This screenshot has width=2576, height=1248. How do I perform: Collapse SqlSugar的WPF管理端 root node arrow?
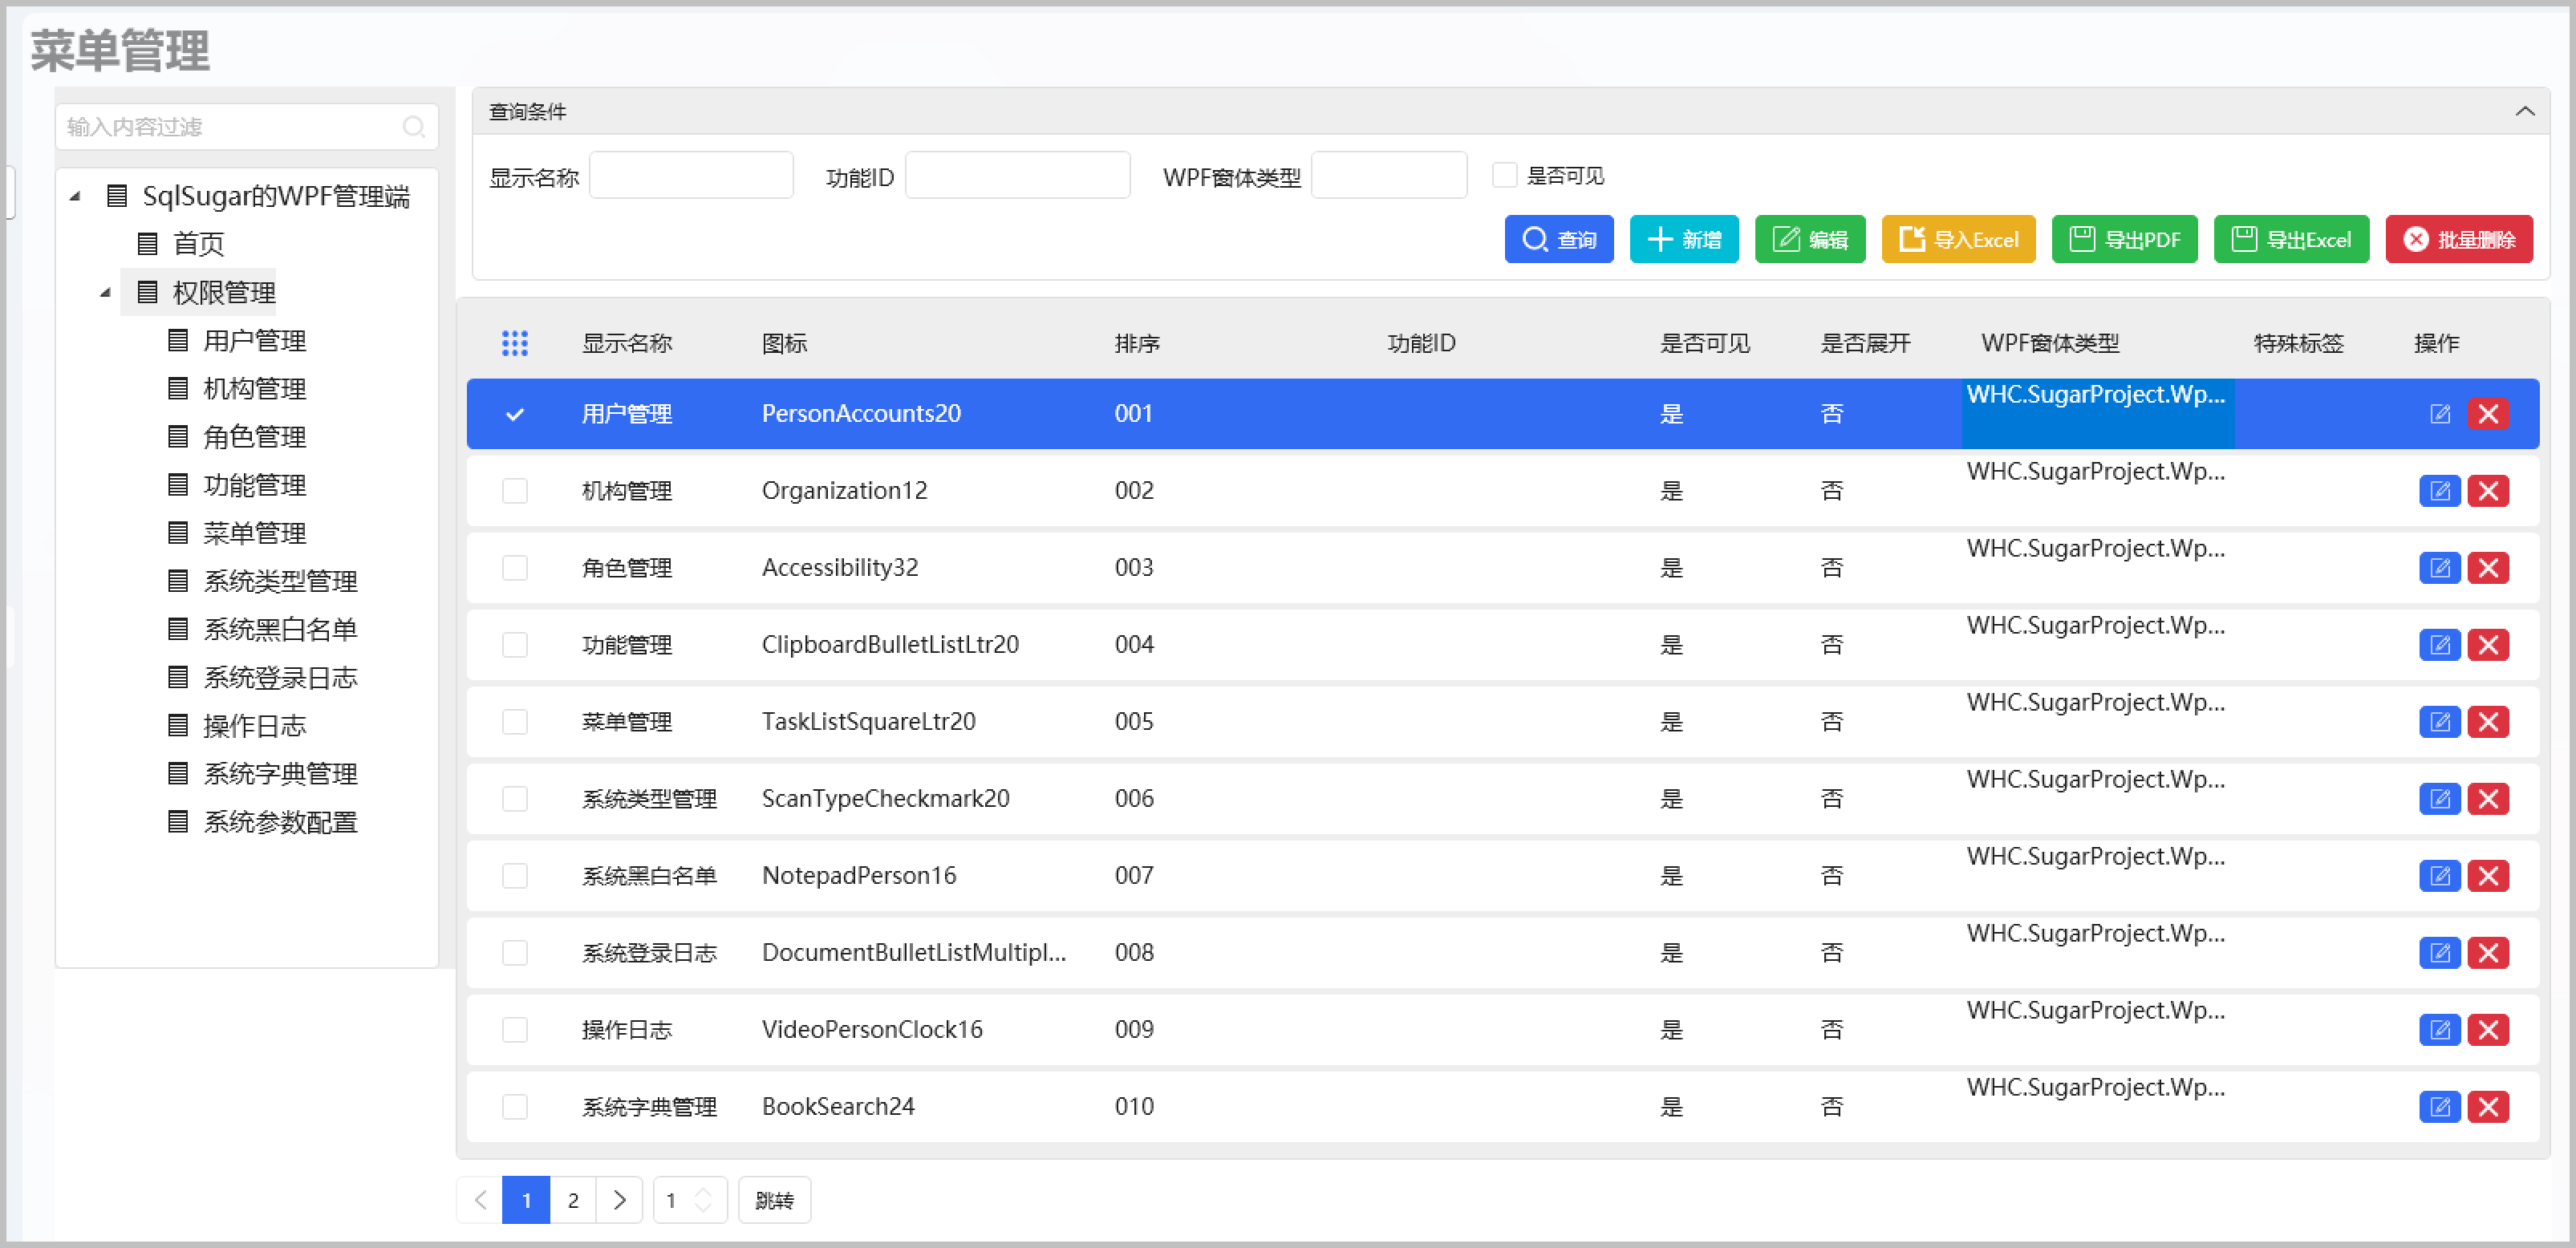tap(75, 196)
